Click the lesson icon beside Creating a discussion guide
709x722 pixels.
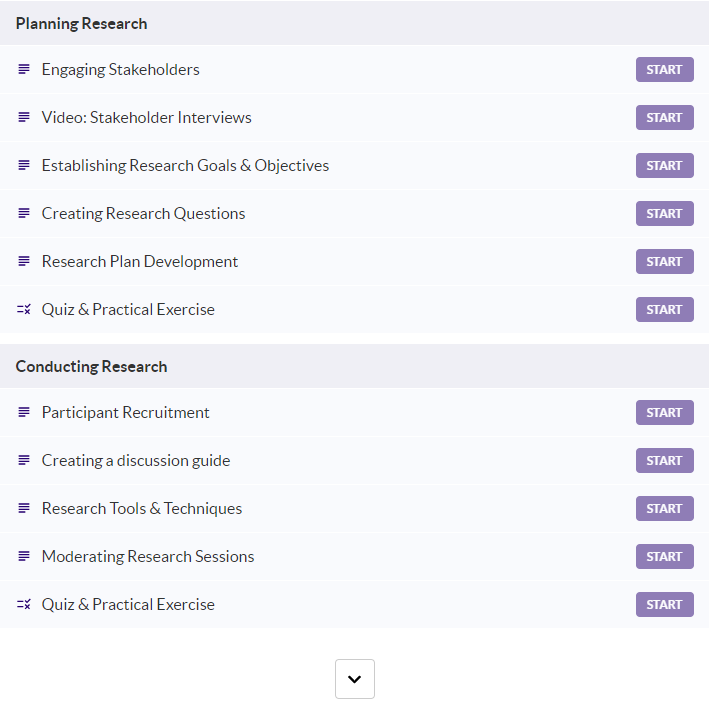(x=23, y=460)
